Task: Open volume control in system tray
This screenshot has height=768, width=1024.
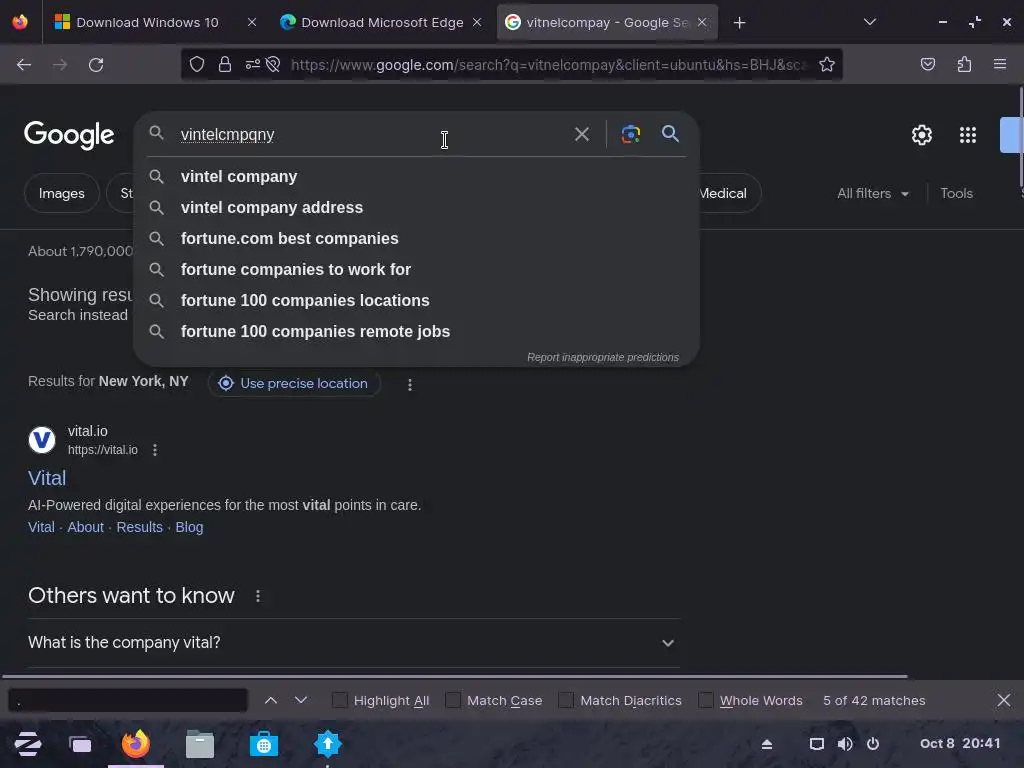Action: point(844,744)
